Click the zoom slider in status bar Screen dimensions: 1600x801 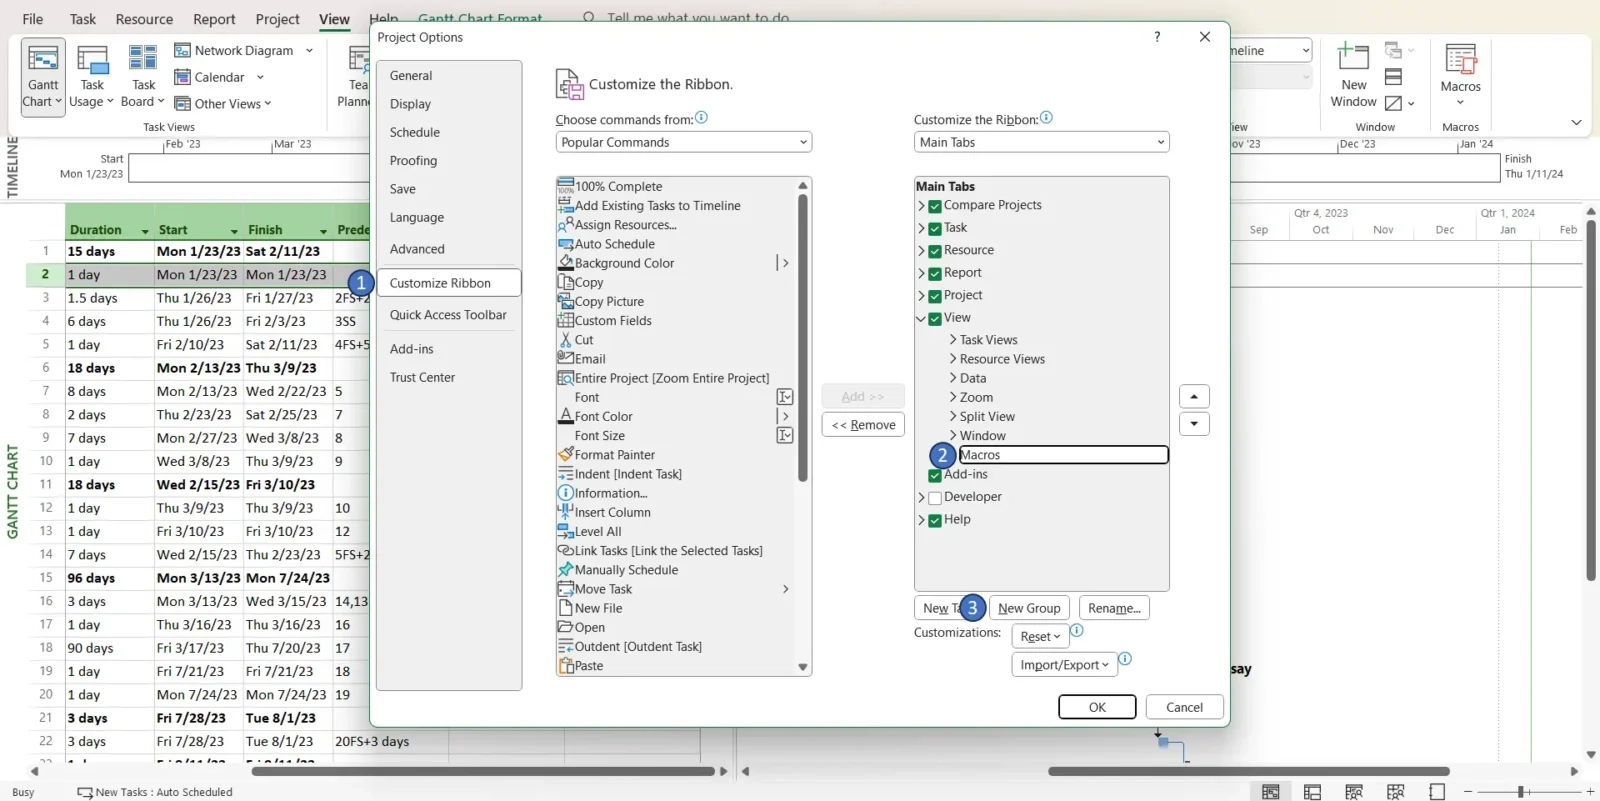coord(1520,792)
